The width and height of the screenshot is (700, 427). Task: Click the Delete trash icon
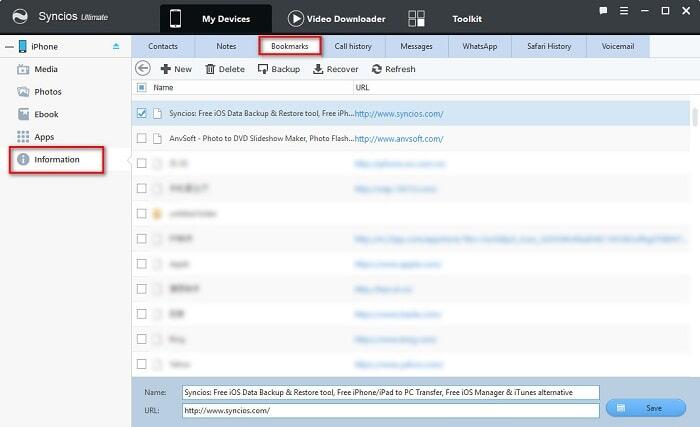click(x=210, y=69)
